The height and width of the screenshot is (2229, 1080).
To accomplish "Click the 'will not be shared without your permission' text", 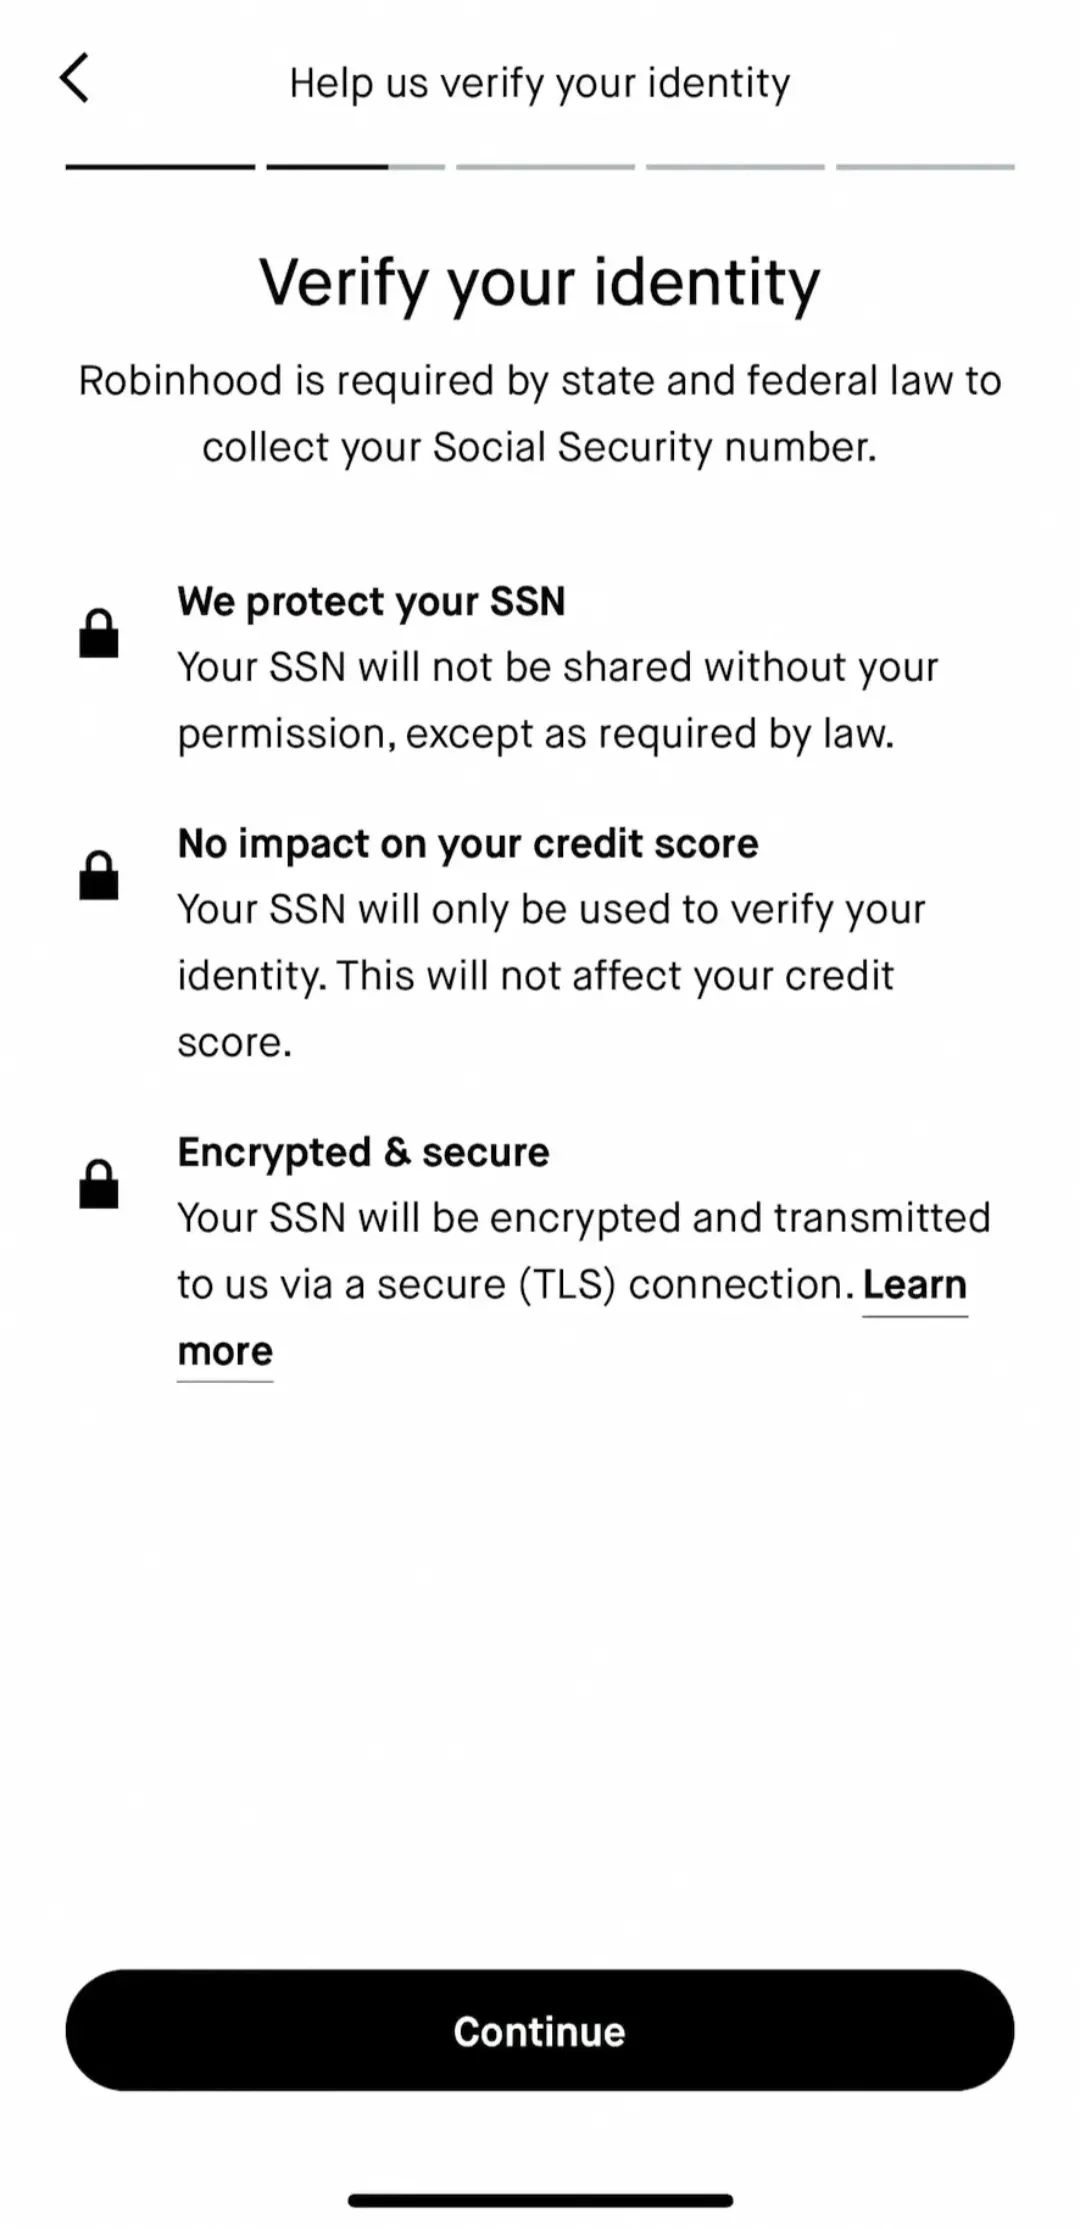I will tap(557, 700).
